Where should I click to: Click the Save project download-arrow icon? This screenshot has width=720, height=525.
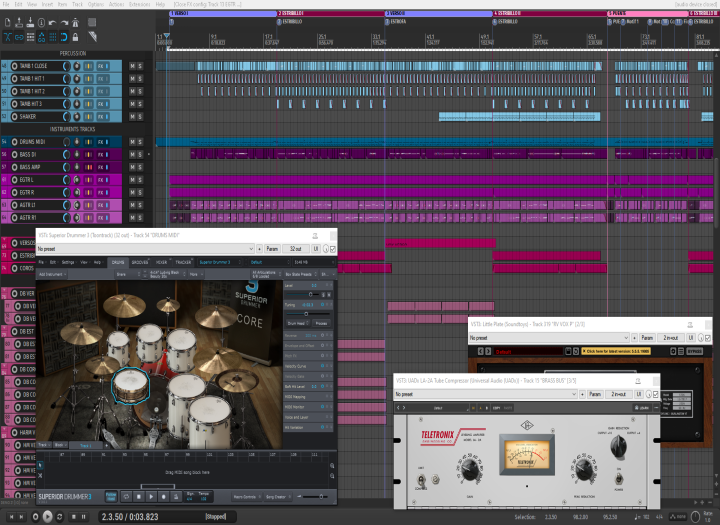(x=30, y=23)
